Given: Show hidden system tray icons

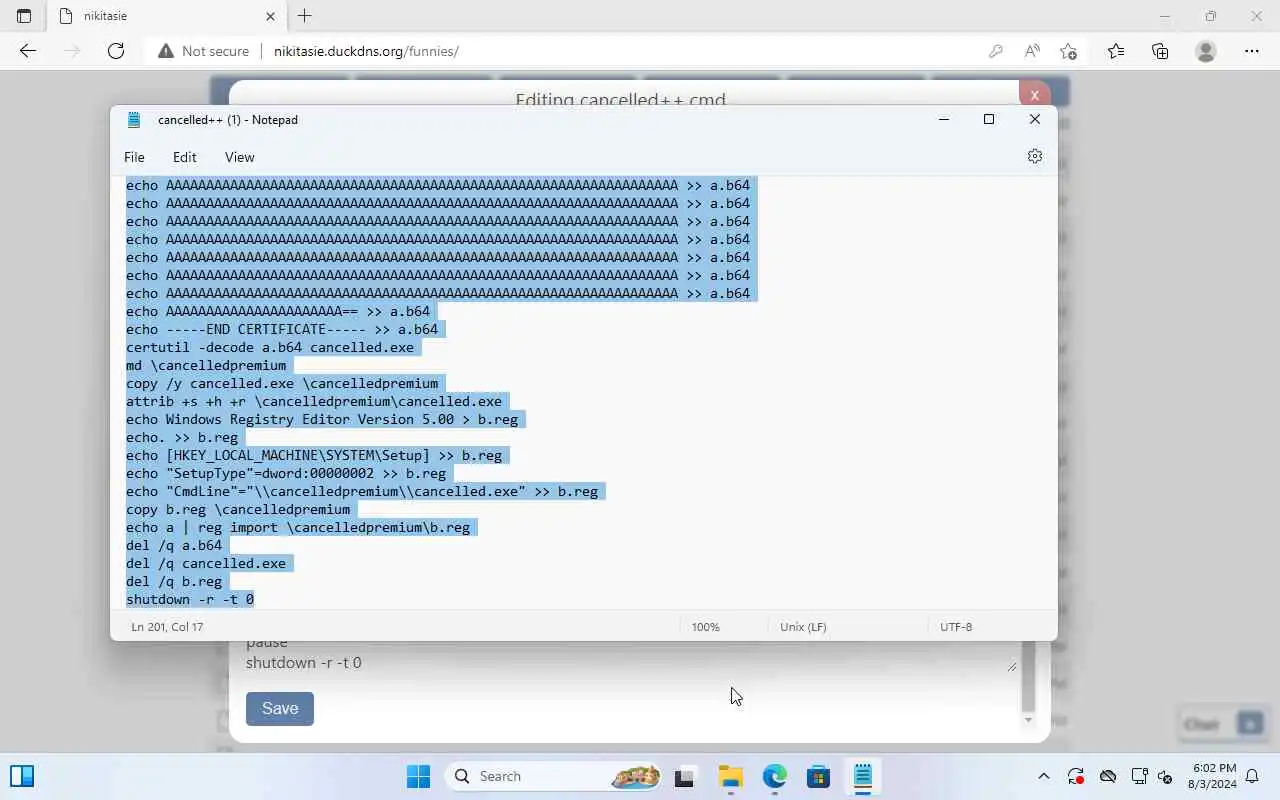Looking at the screenshot, I should (1044, 776).
